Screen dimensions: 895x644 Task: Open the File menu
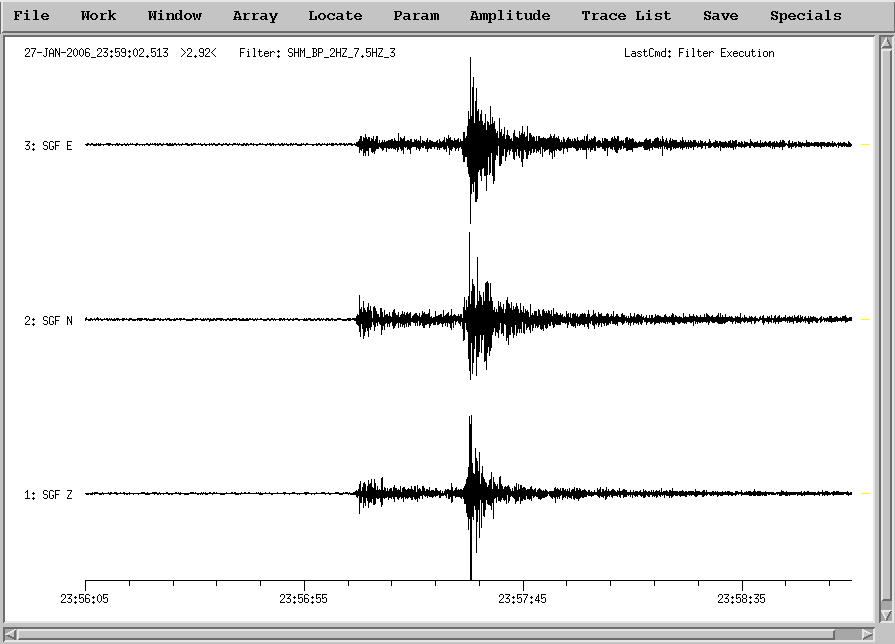(x=31, y=15)
